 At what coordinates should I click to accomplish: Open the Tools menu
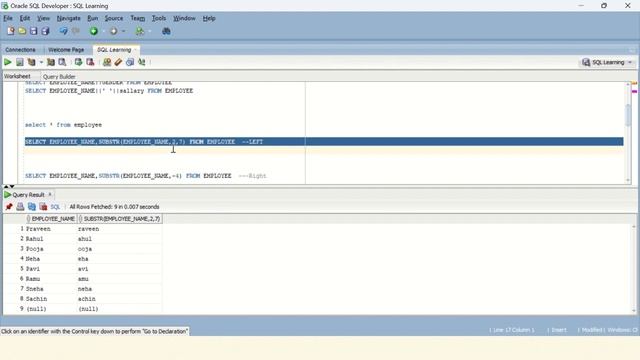[159, 18]
